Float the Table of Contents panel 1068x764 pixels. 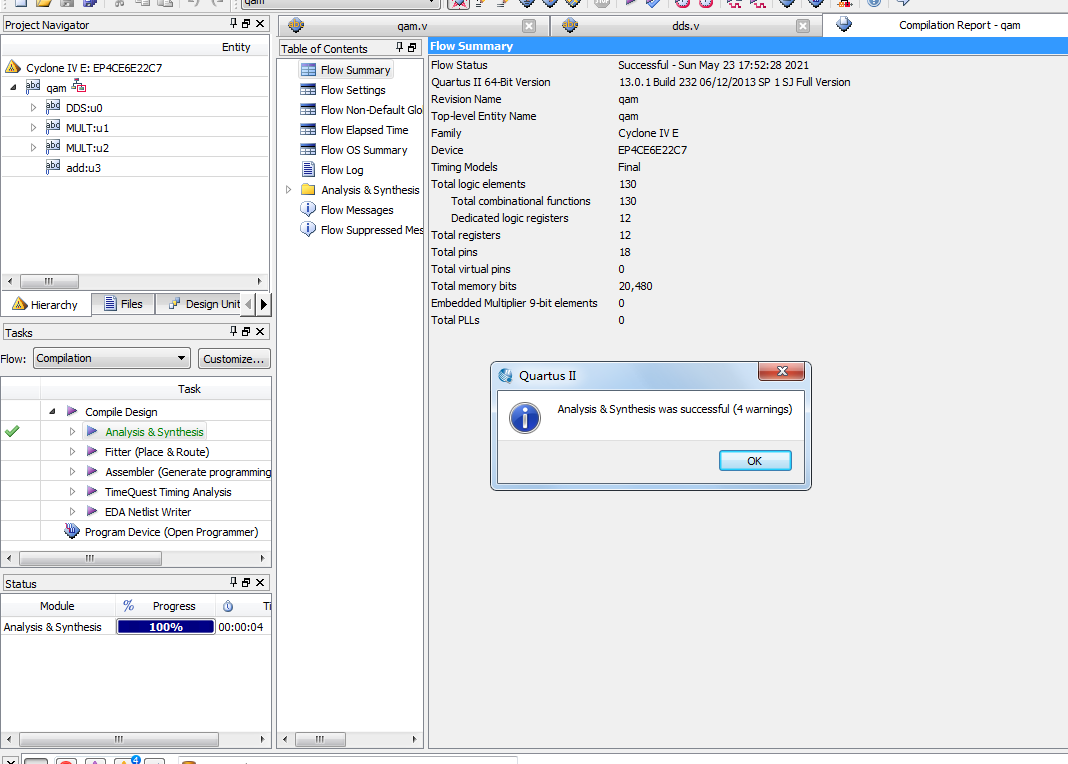(x=412, y=48)
